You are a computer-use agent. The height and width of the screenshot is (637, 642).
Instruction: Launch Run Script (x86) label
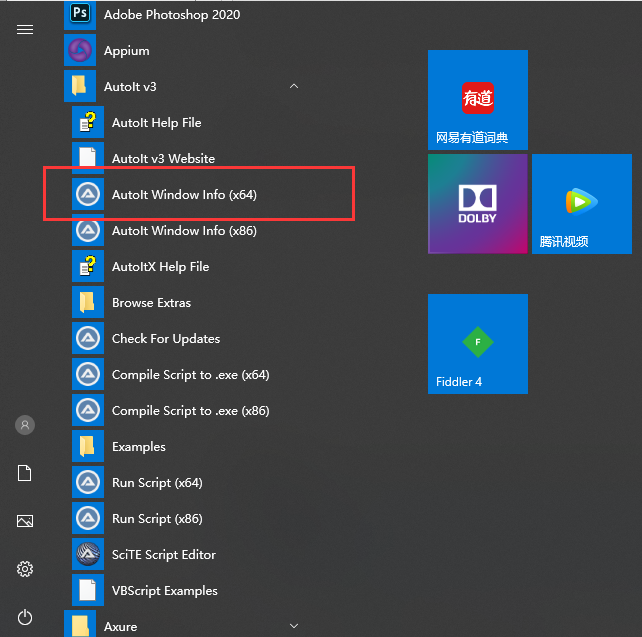pyautogui.click(x=157, y=519)
